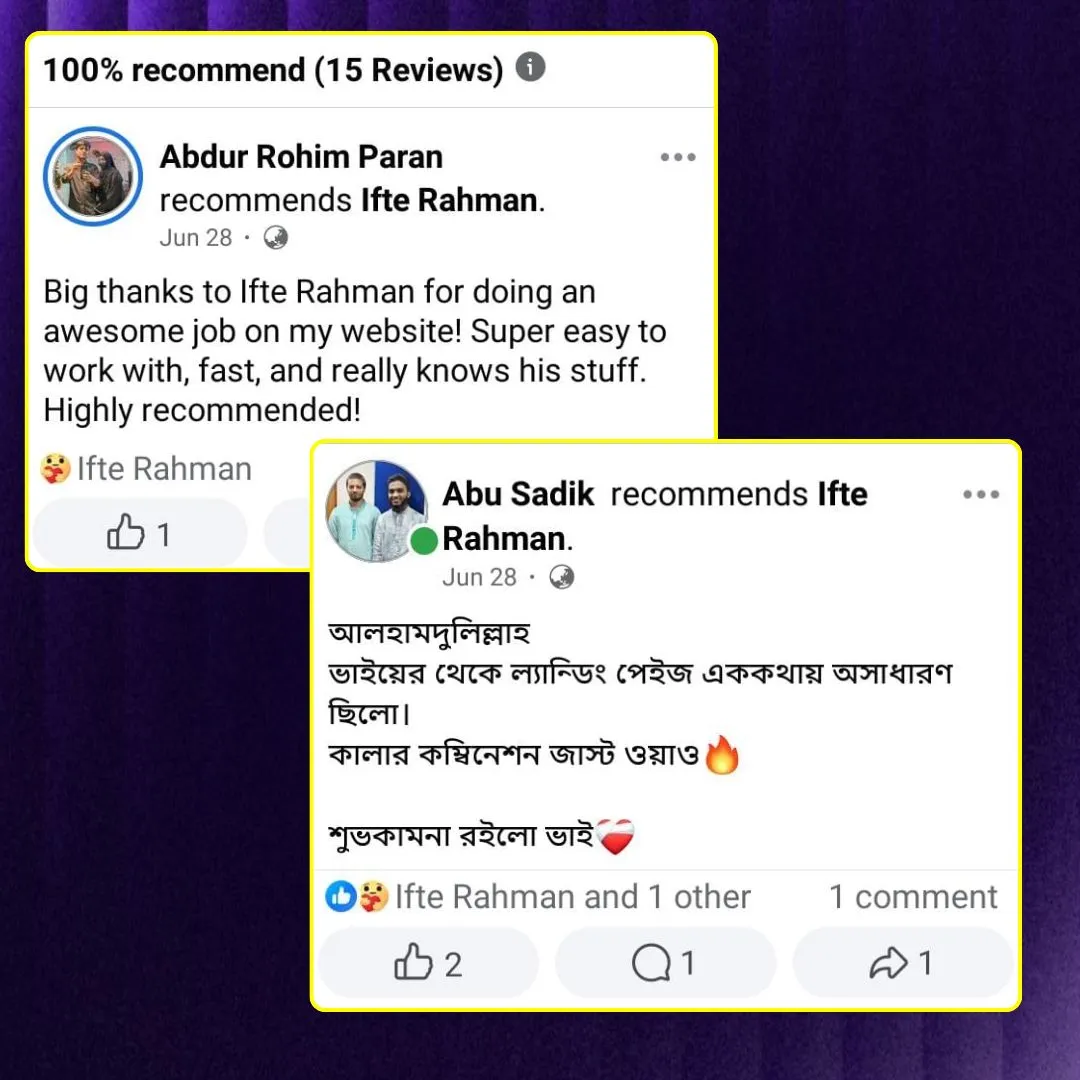
Task: Open three-dot menu on Abu Sadik's review
Action: [981, 494]
